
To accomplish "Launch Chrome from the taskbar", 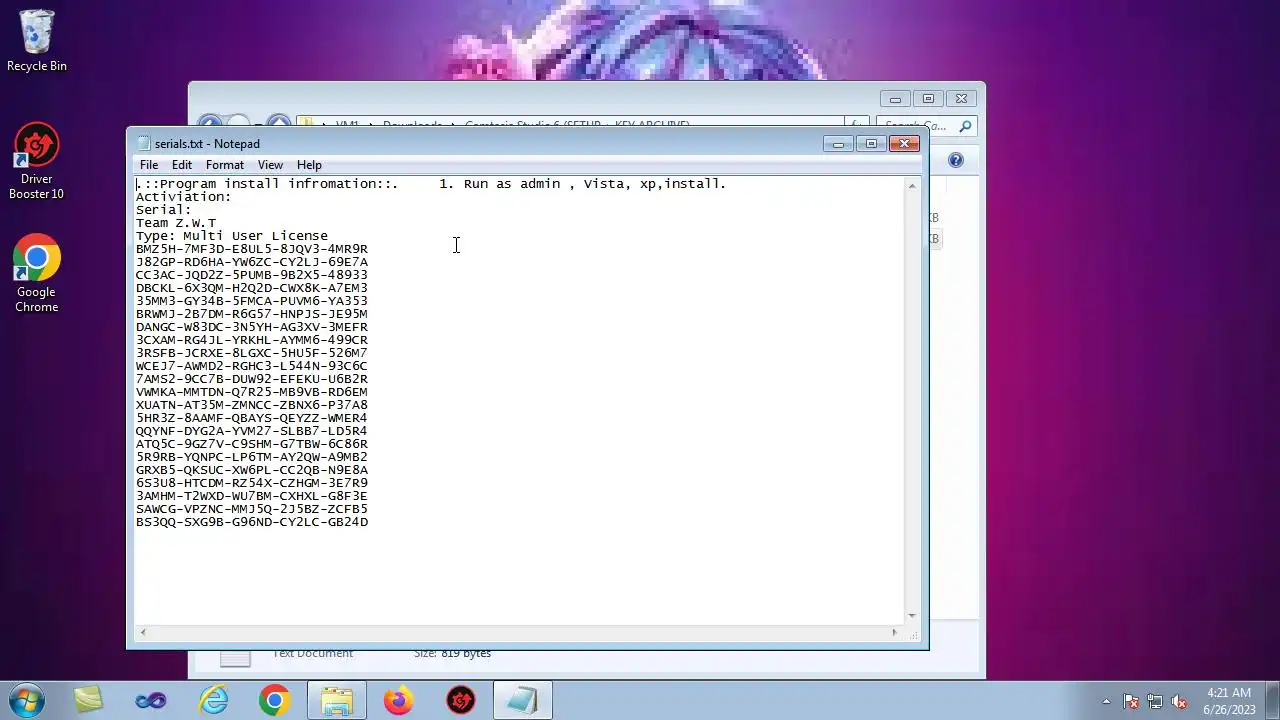I will click(275, 701).
